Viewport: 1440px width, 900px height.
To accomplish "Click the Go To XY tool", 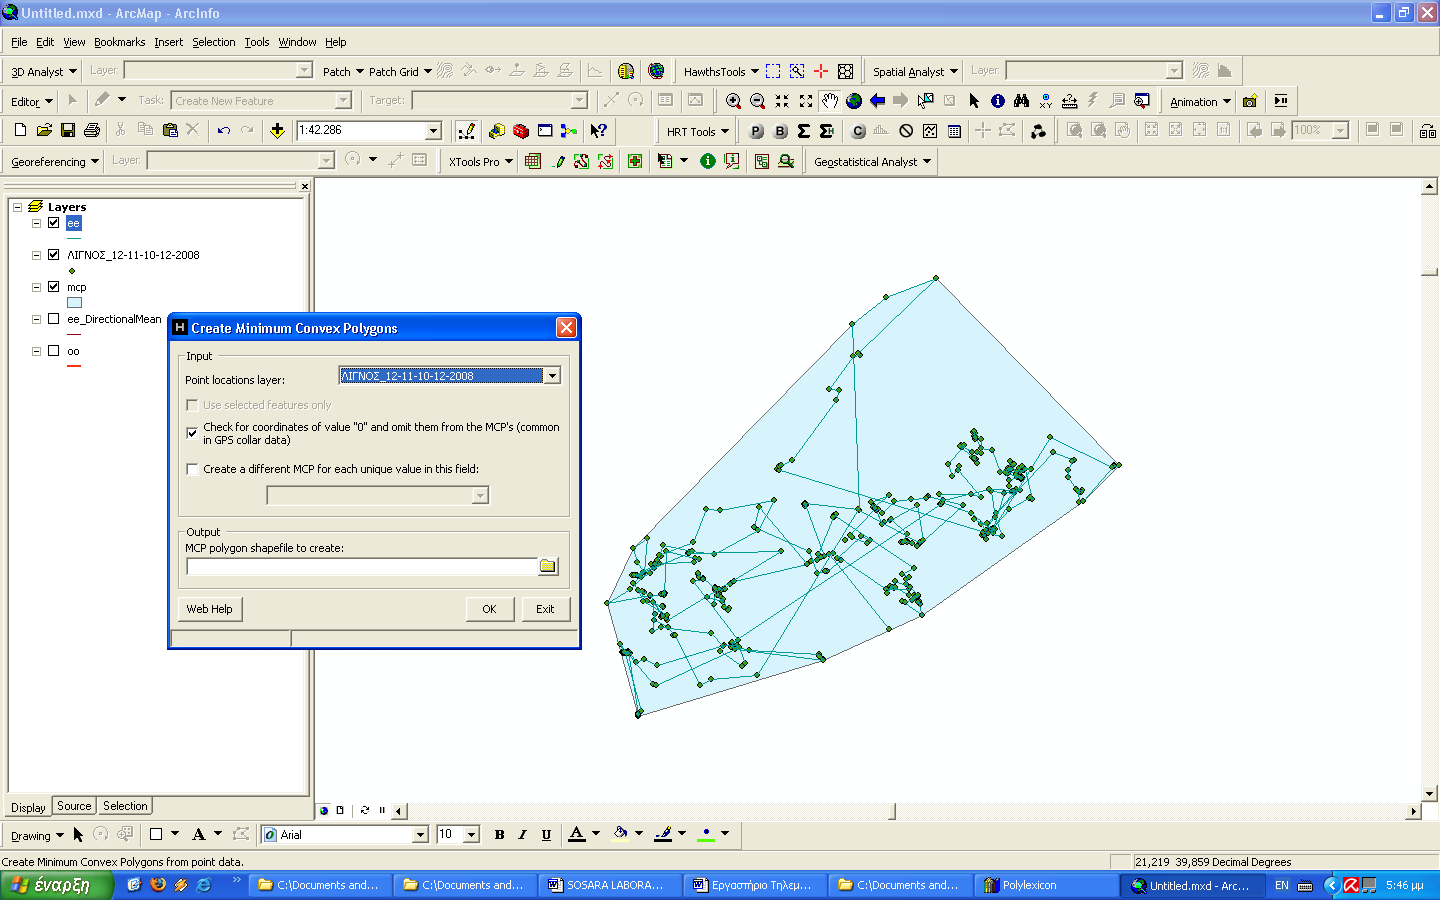I will 1046,101.
